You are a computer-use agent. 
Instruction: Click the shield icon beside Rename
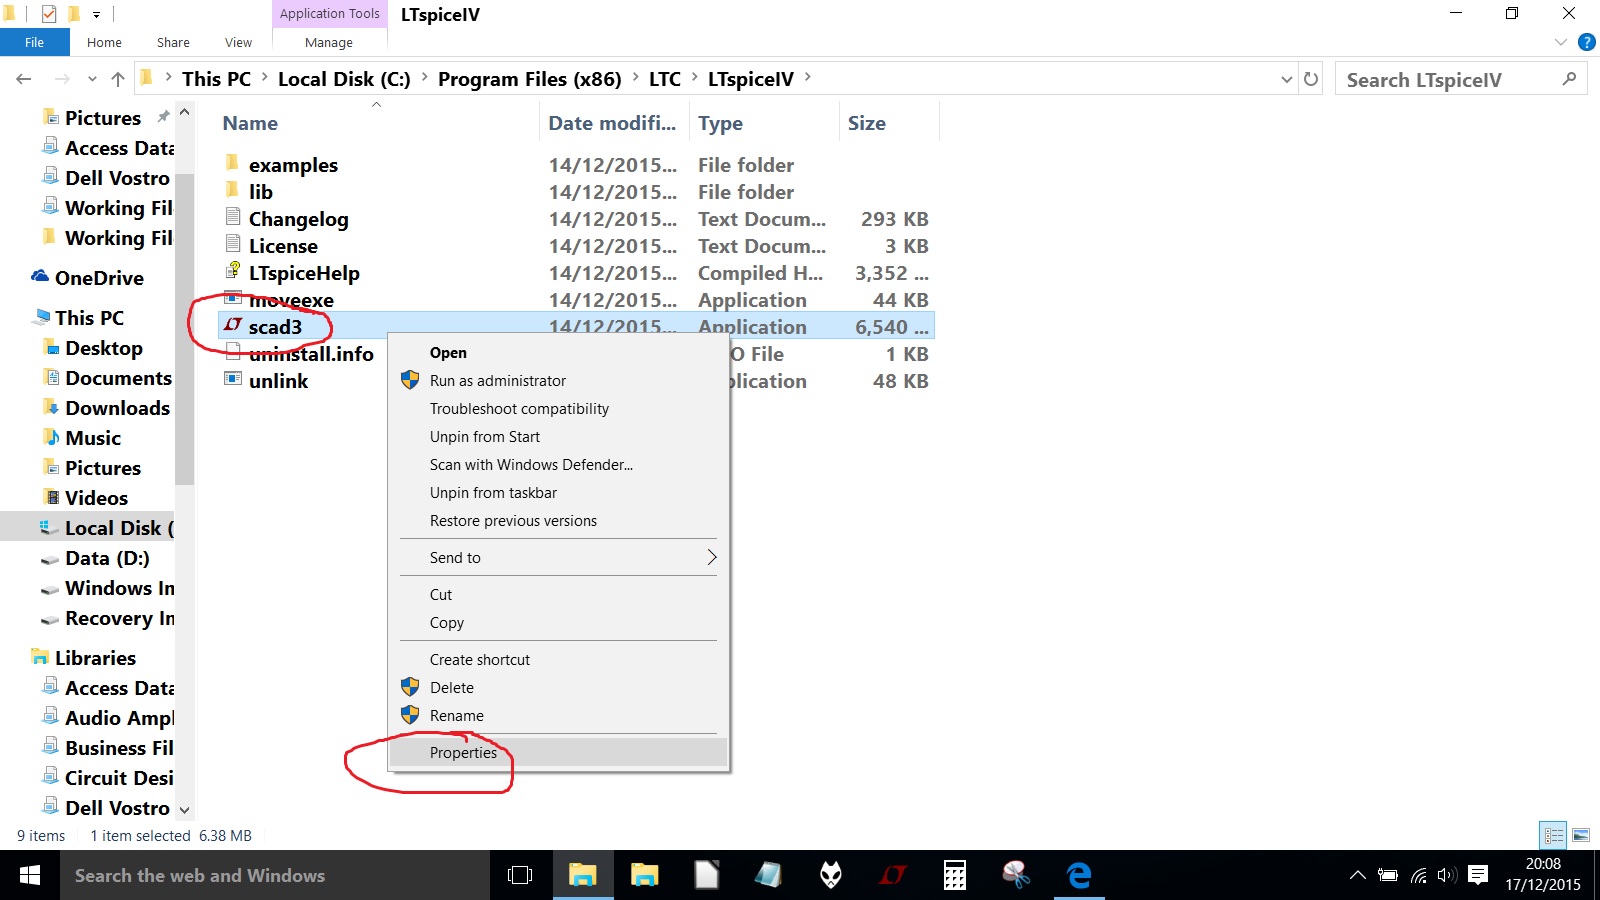point(410,715)
